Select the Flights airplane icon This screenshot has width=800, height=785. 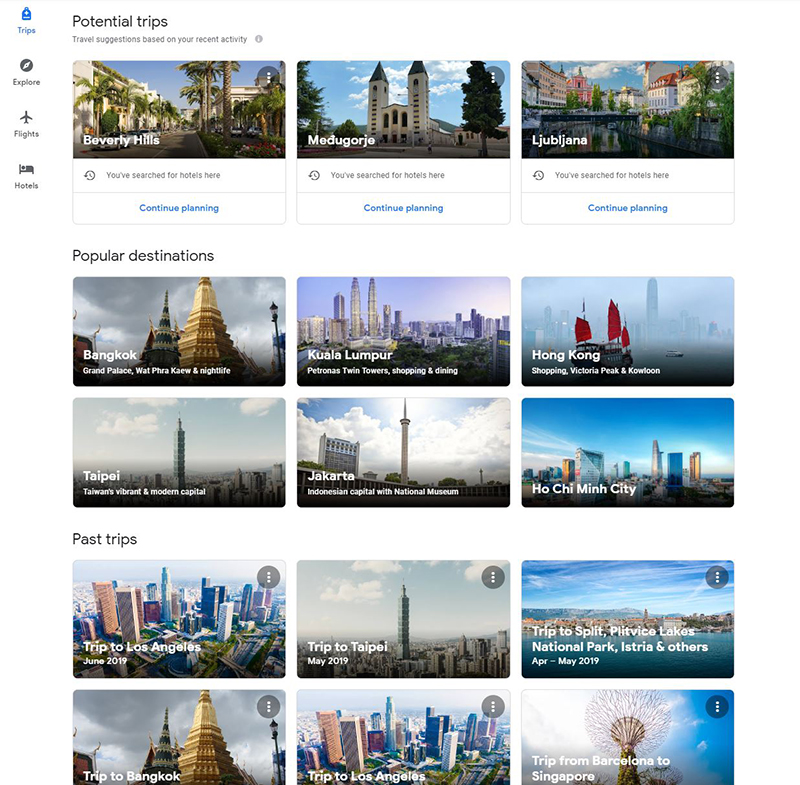point(26,118)
